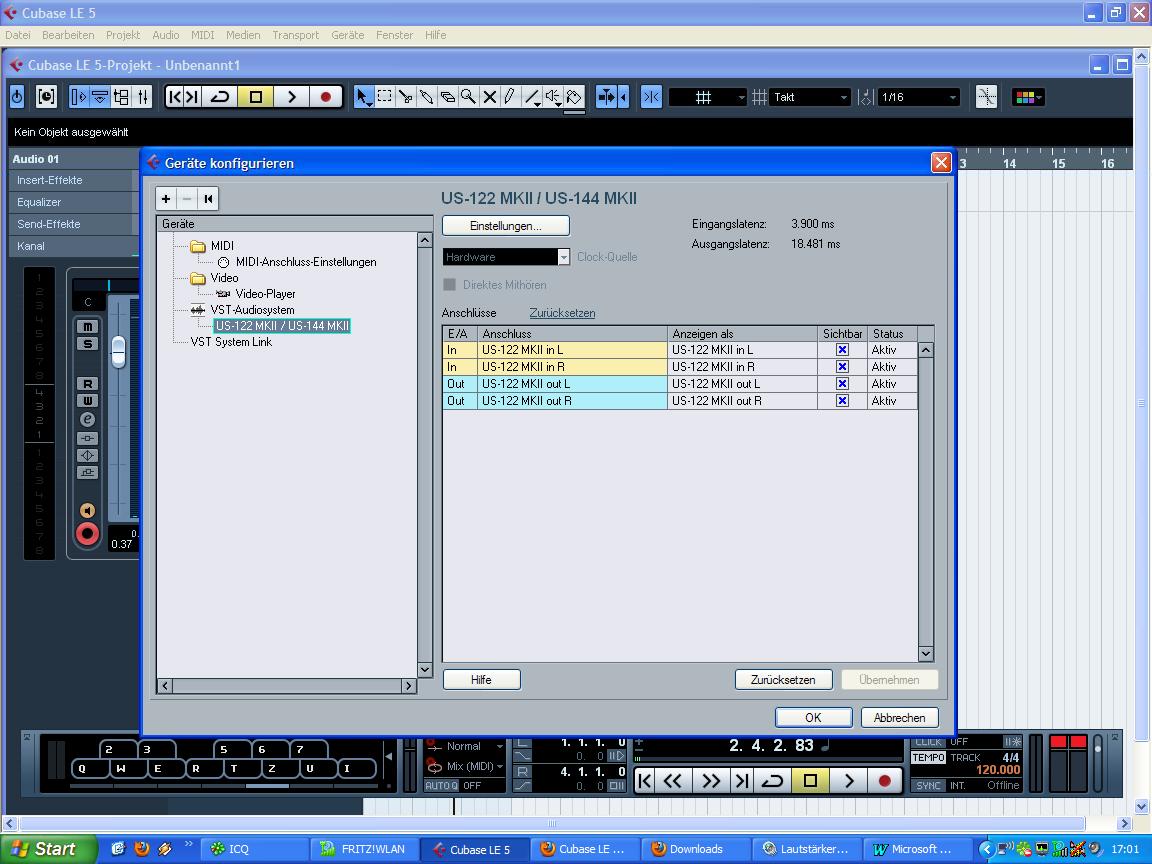Solo the Audio 01 channel

pyautogui.click(x=87, y=343)
